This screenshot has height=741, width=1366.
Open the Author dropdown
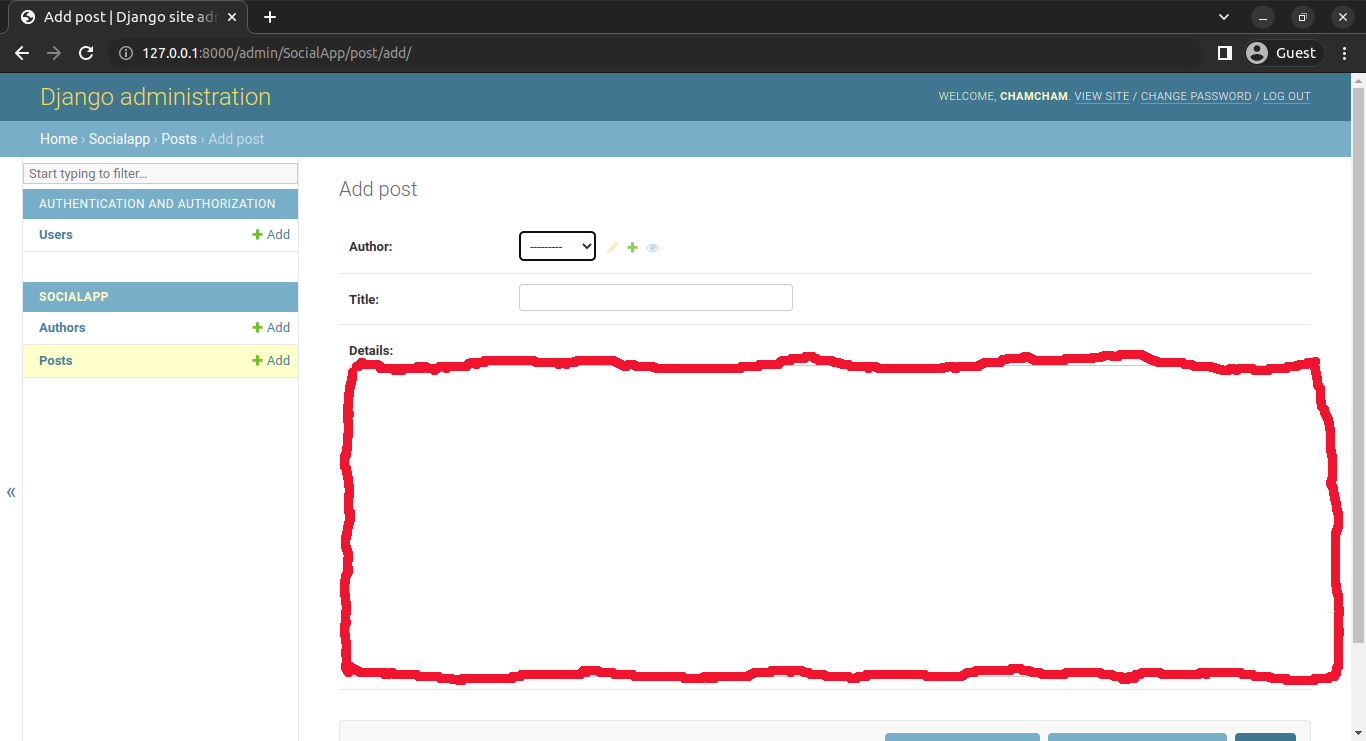(557, 246)
